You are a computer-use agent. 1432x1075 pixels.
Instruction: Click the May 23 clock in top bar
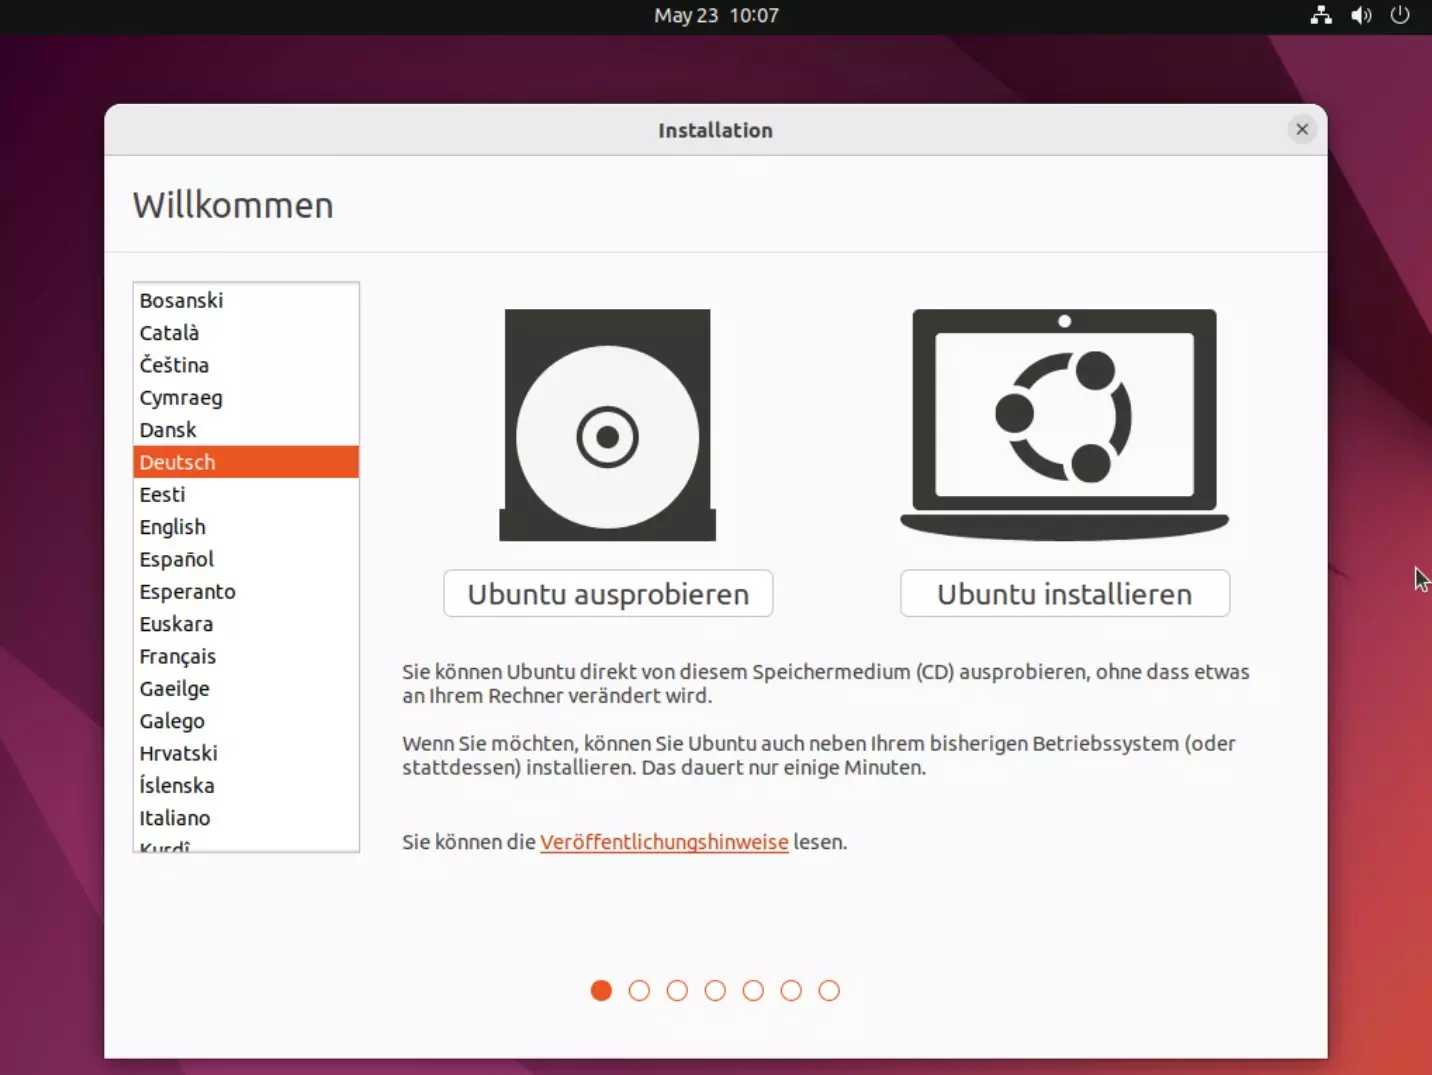pos(716,15)
